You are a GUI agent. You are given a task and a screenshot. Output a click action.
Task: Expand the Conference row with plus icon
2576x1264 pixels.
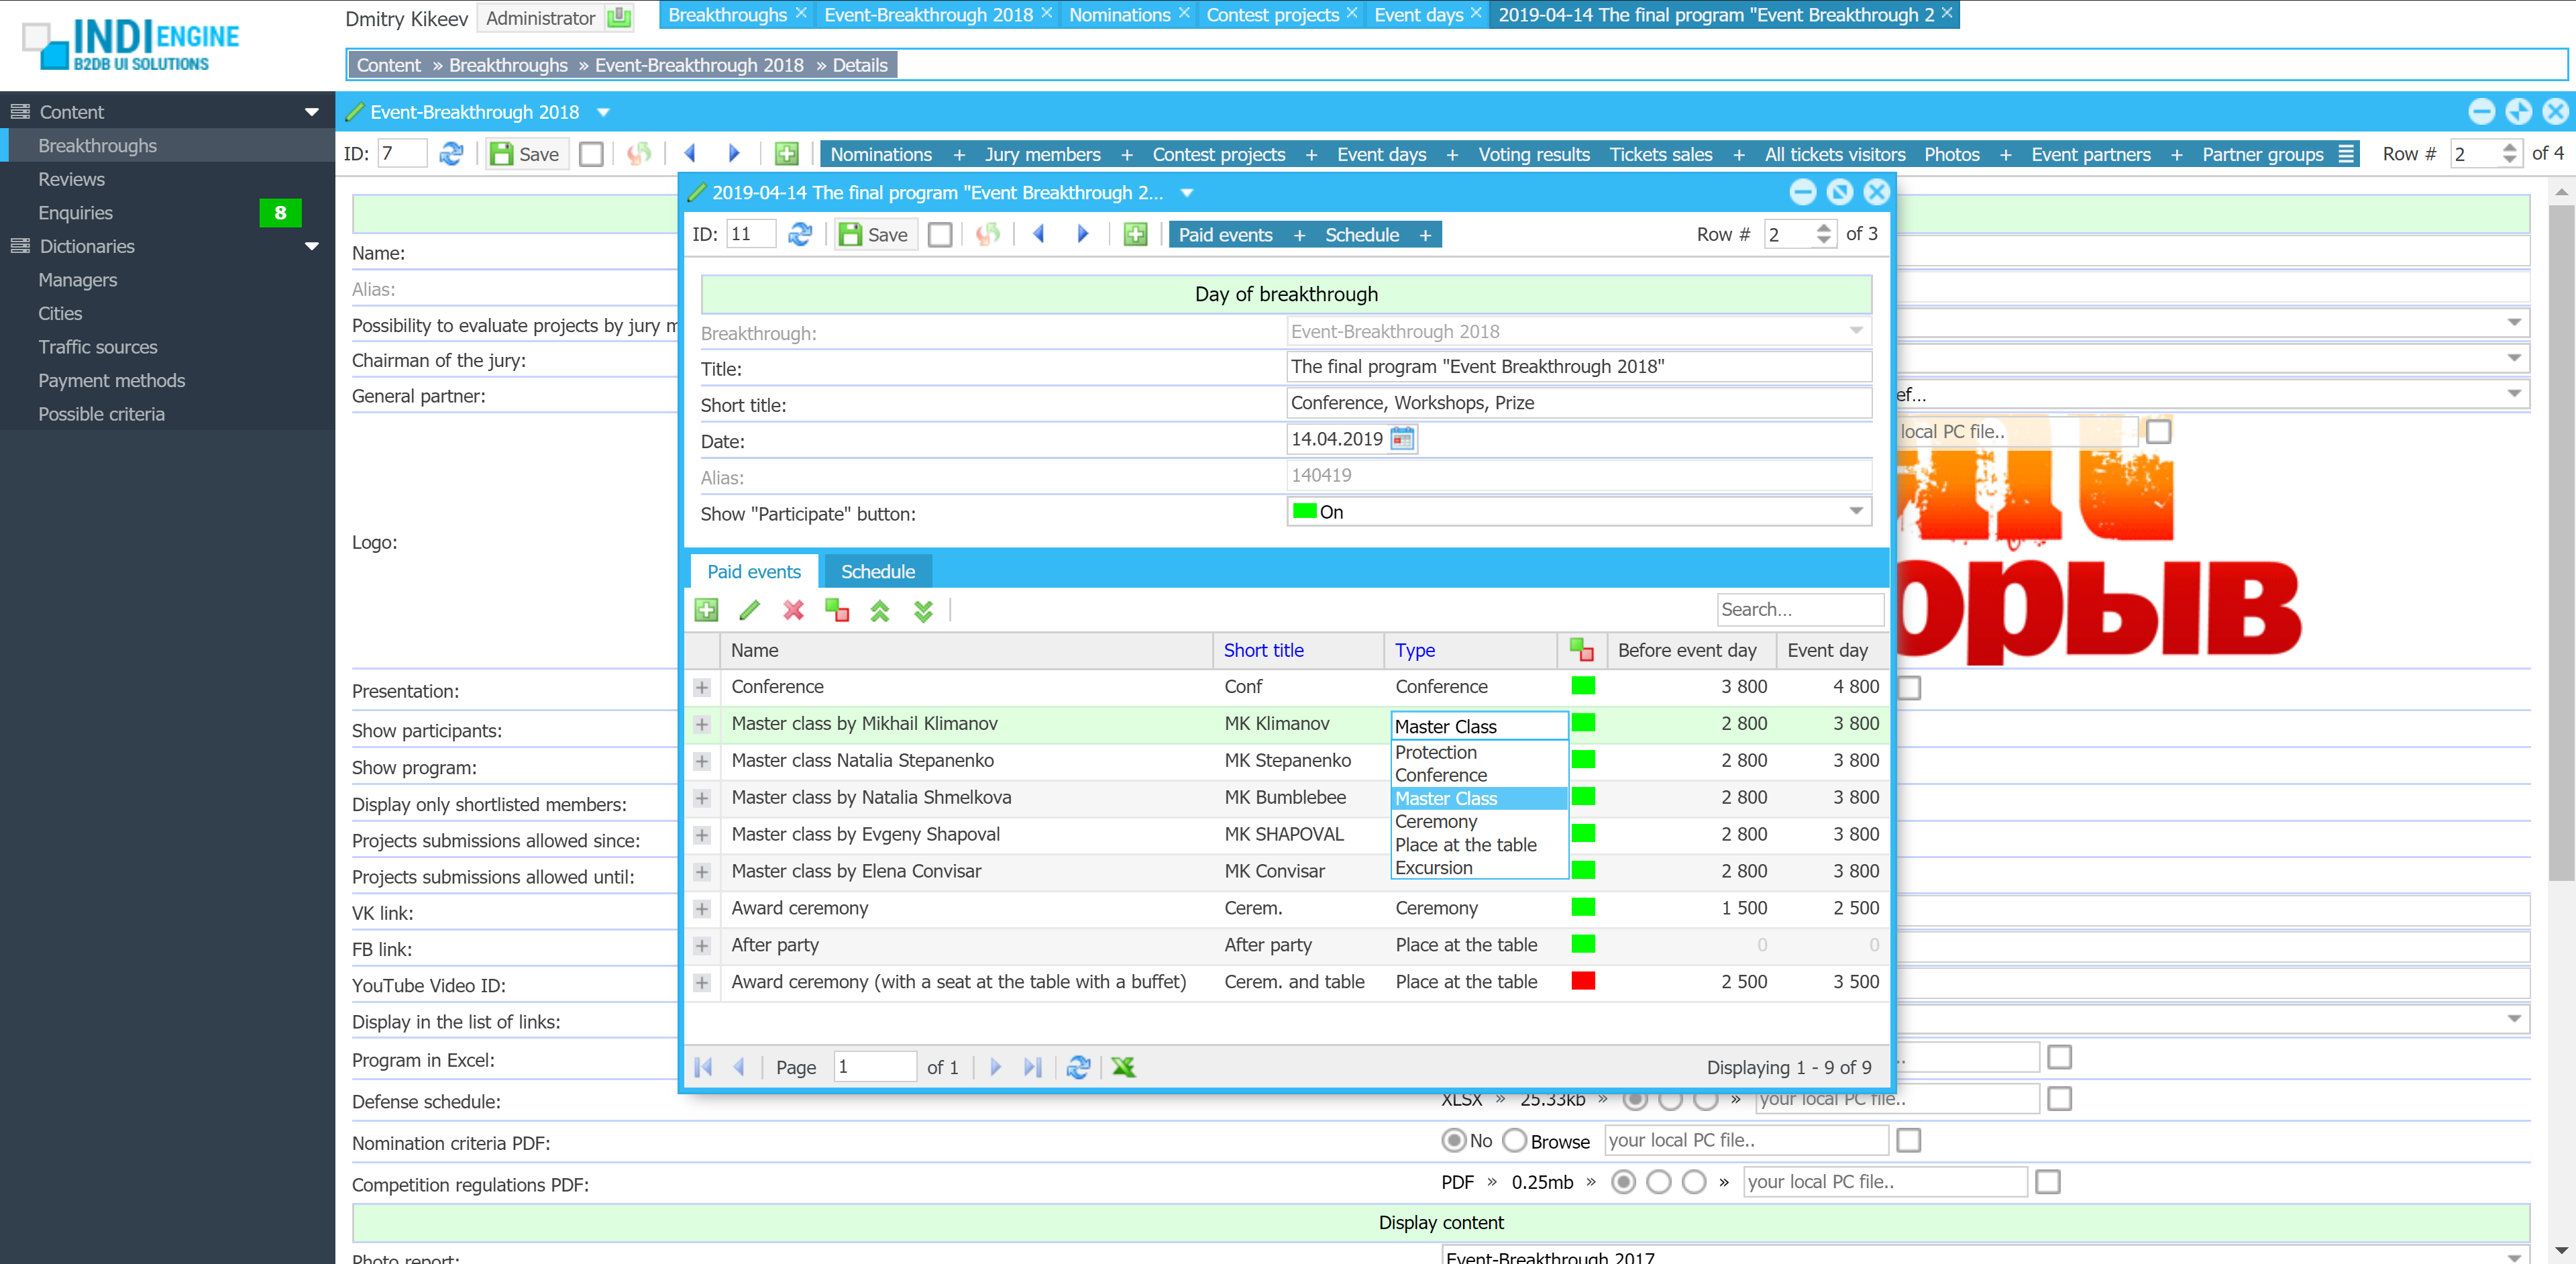(702, 688)
